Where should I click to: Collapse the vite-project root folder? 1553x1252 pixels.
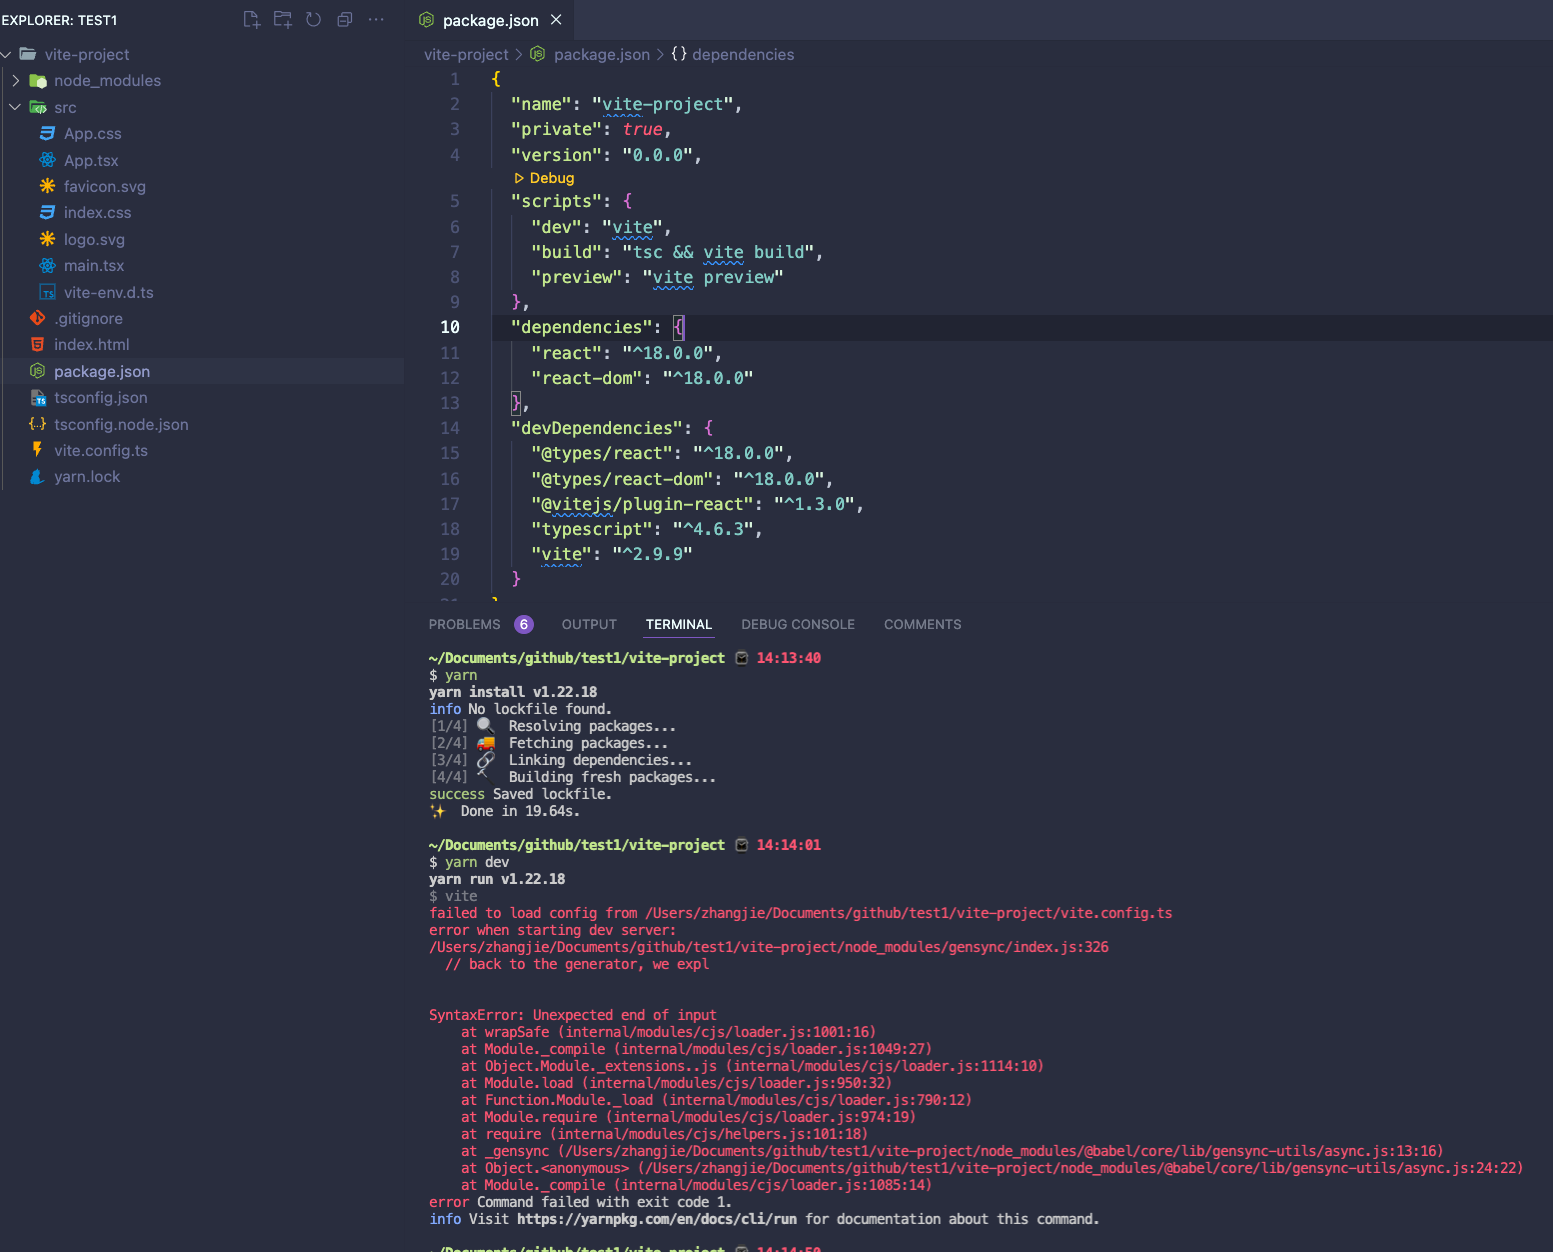click(7, 54)
